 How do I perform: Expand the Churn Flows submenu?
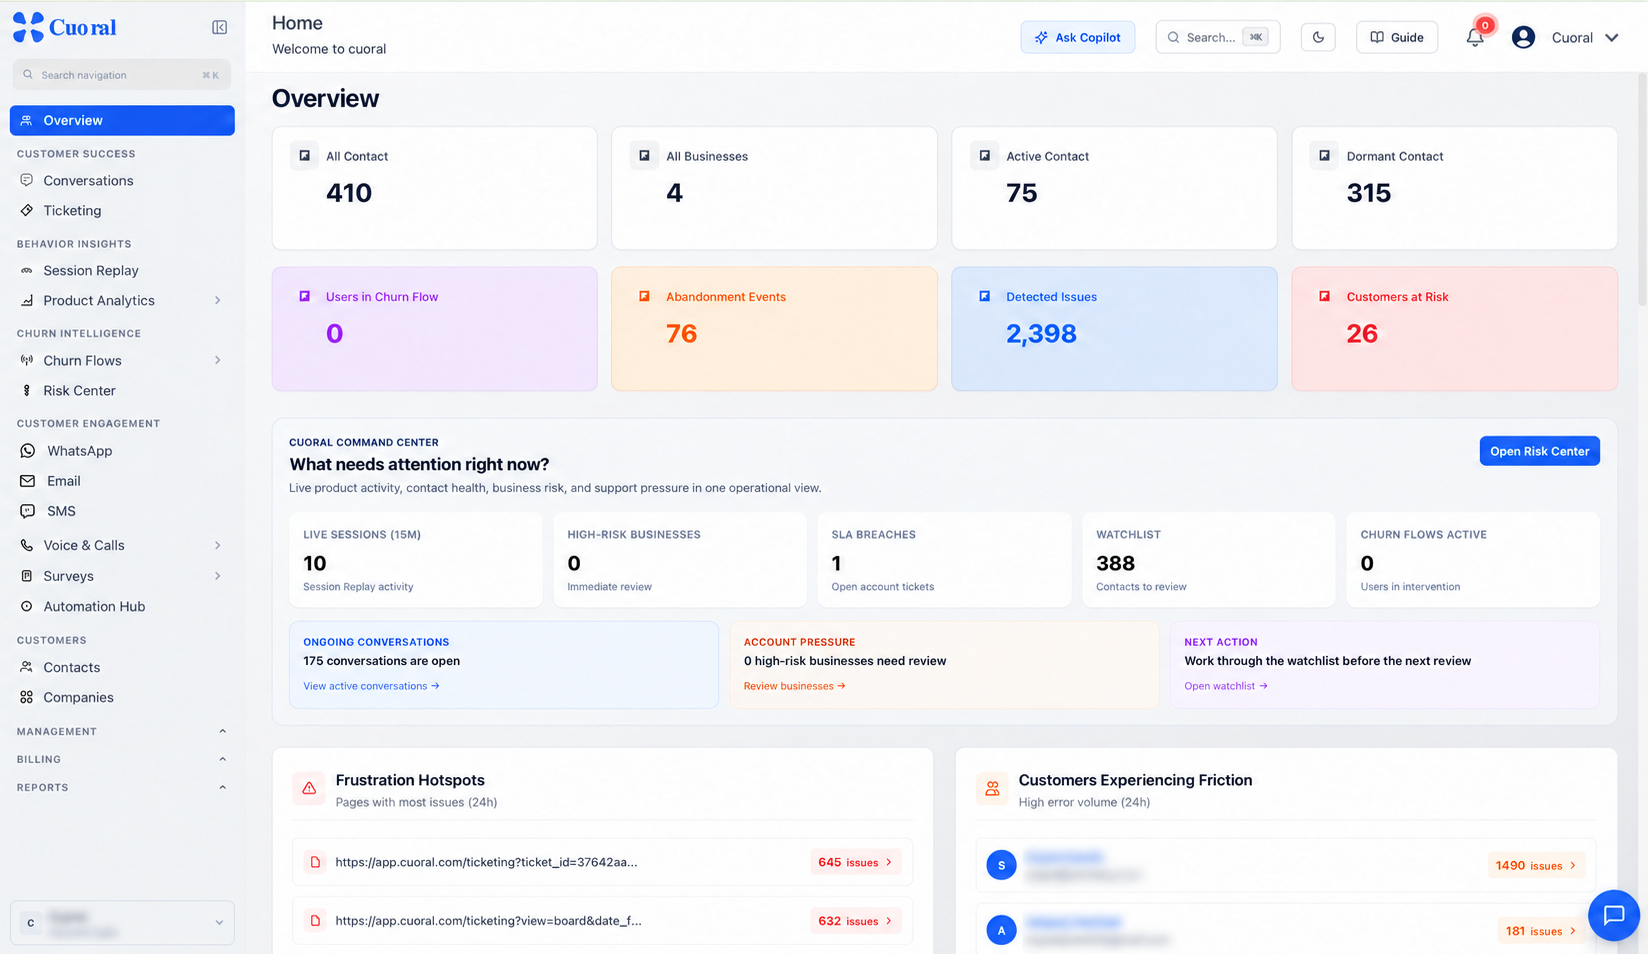pyautogui.click(x=217, y=360)
